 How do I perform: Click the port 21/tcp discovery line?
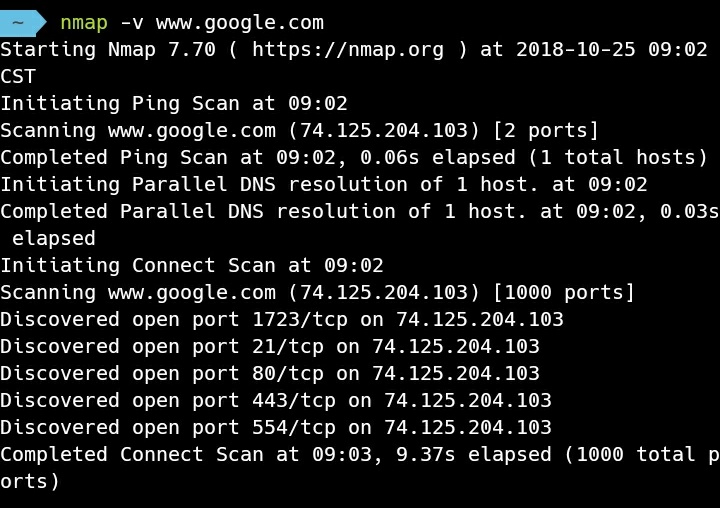click(270, 347)
